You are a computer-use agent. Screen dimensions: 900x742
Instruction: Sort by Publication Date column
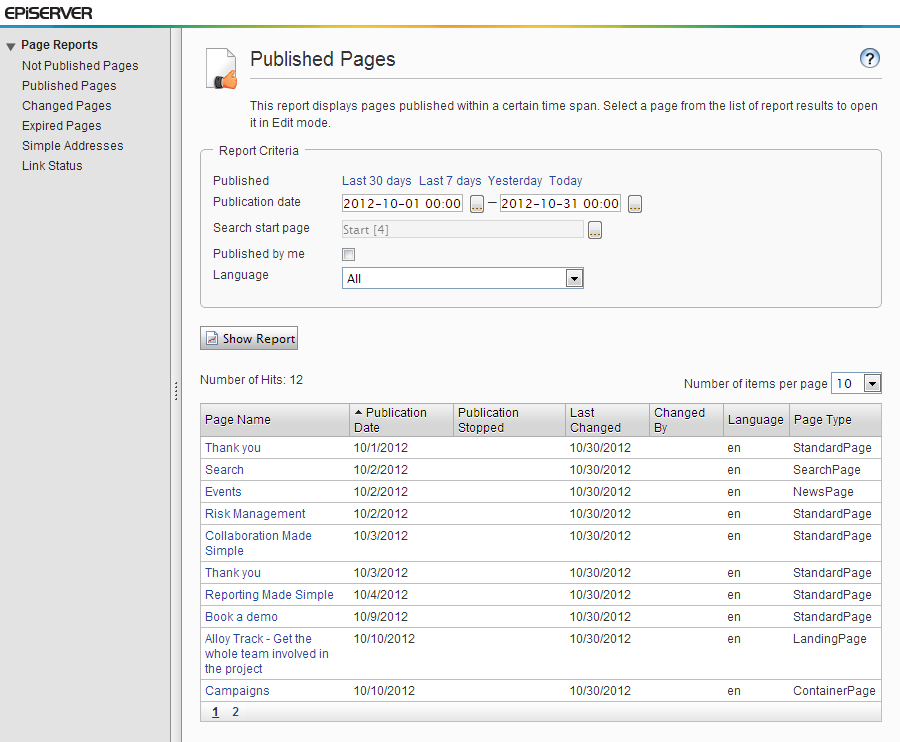401,420
